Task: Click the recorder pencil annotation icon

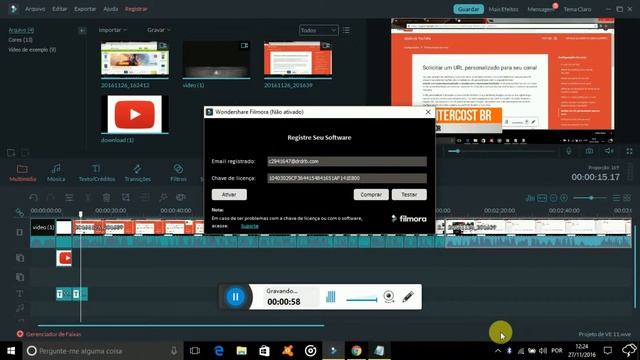Action: tap(408, 297)
